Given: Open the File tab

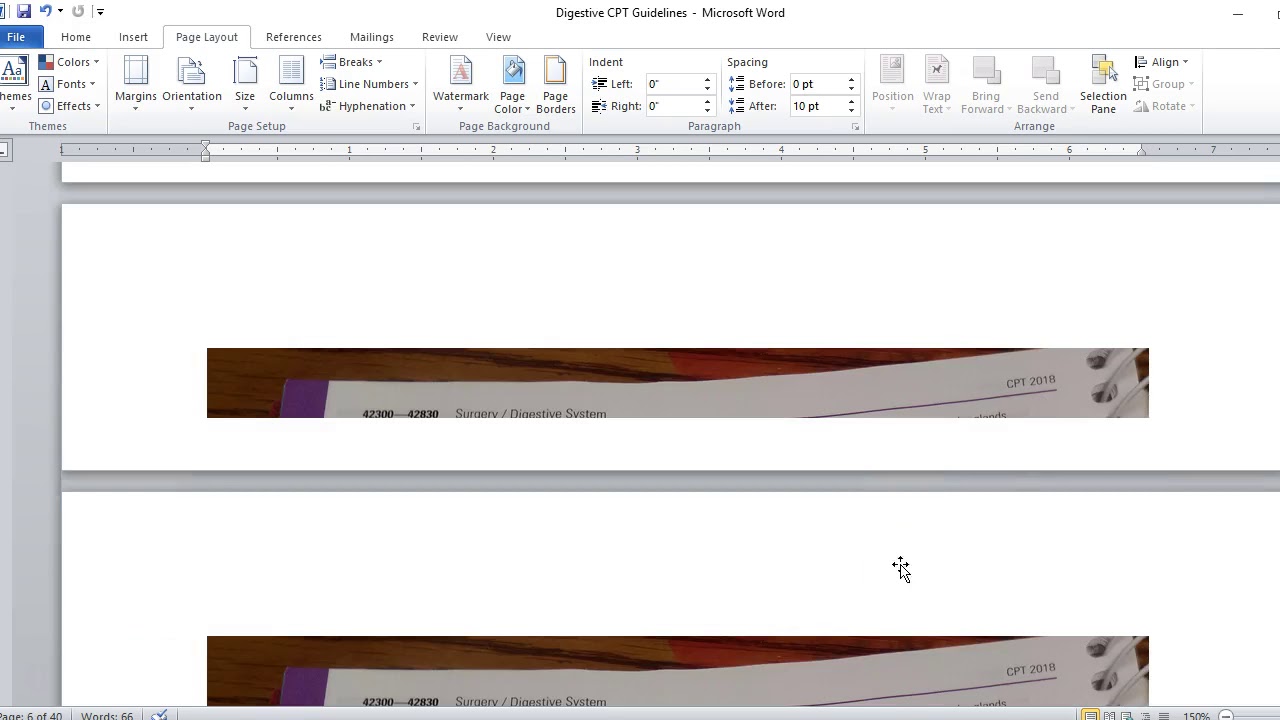Looking at the screenshot, I should [x=16, y=37].
